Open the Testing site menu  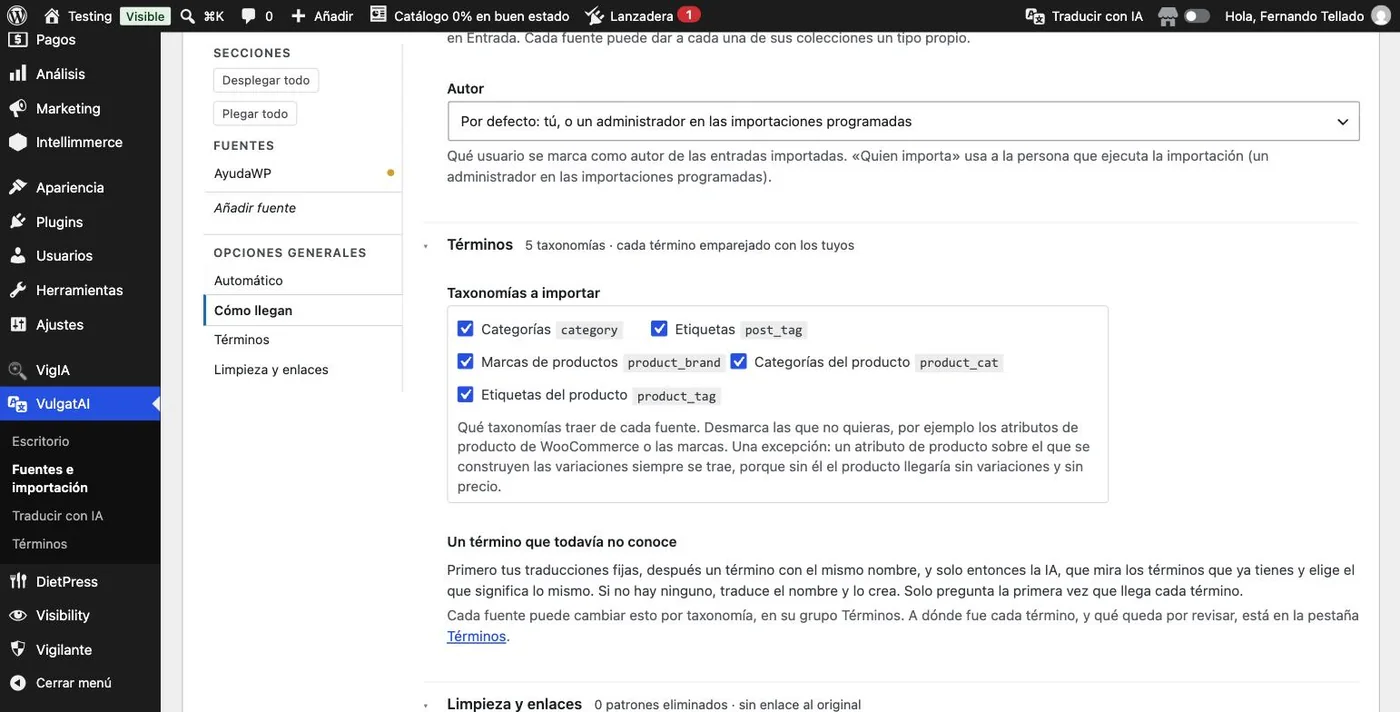(78, 16)
